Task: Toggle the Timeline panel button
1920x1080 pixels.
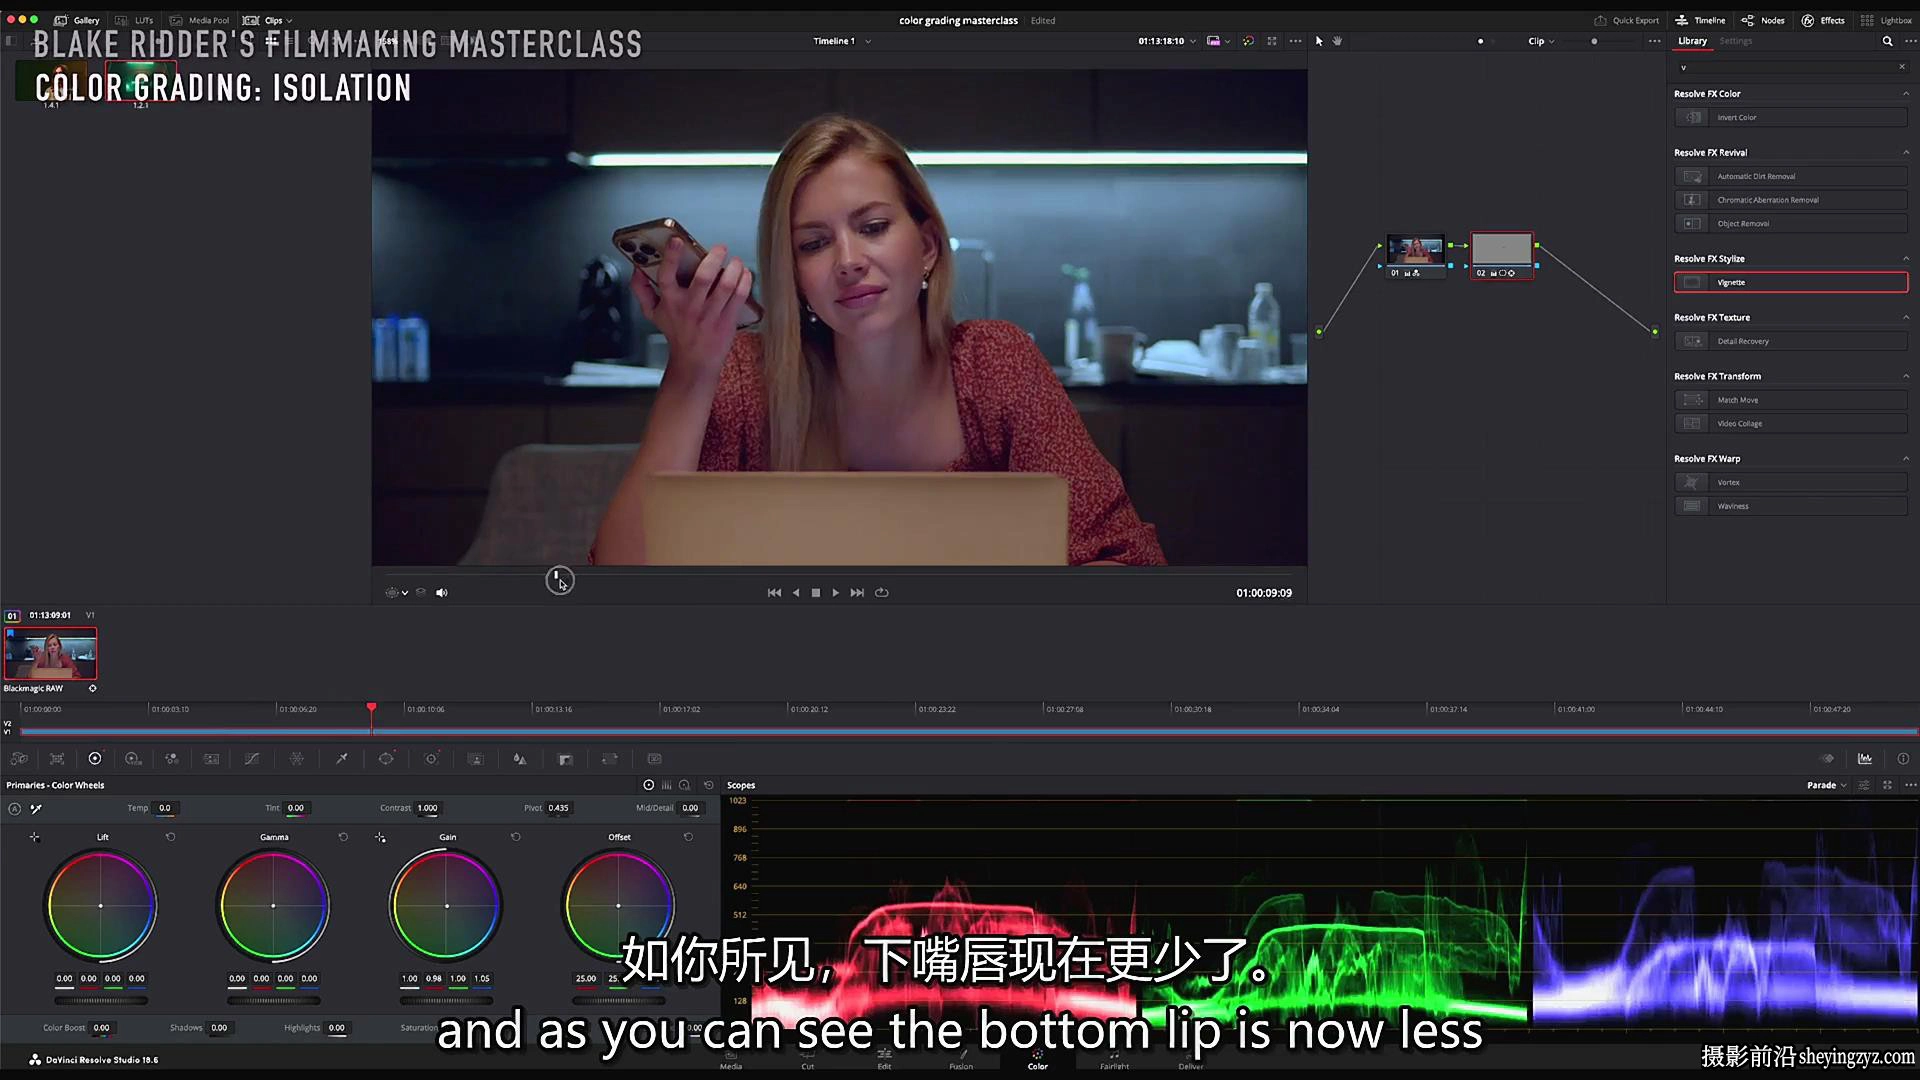Action: (1700, 20)
